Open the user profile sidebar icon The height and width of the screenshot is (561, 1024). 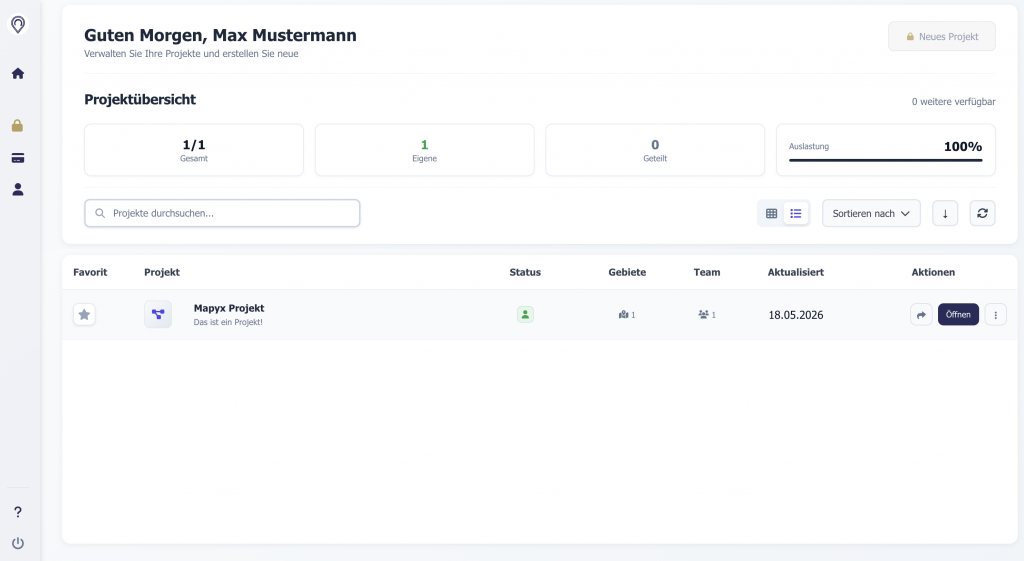[x=18, y=189]
